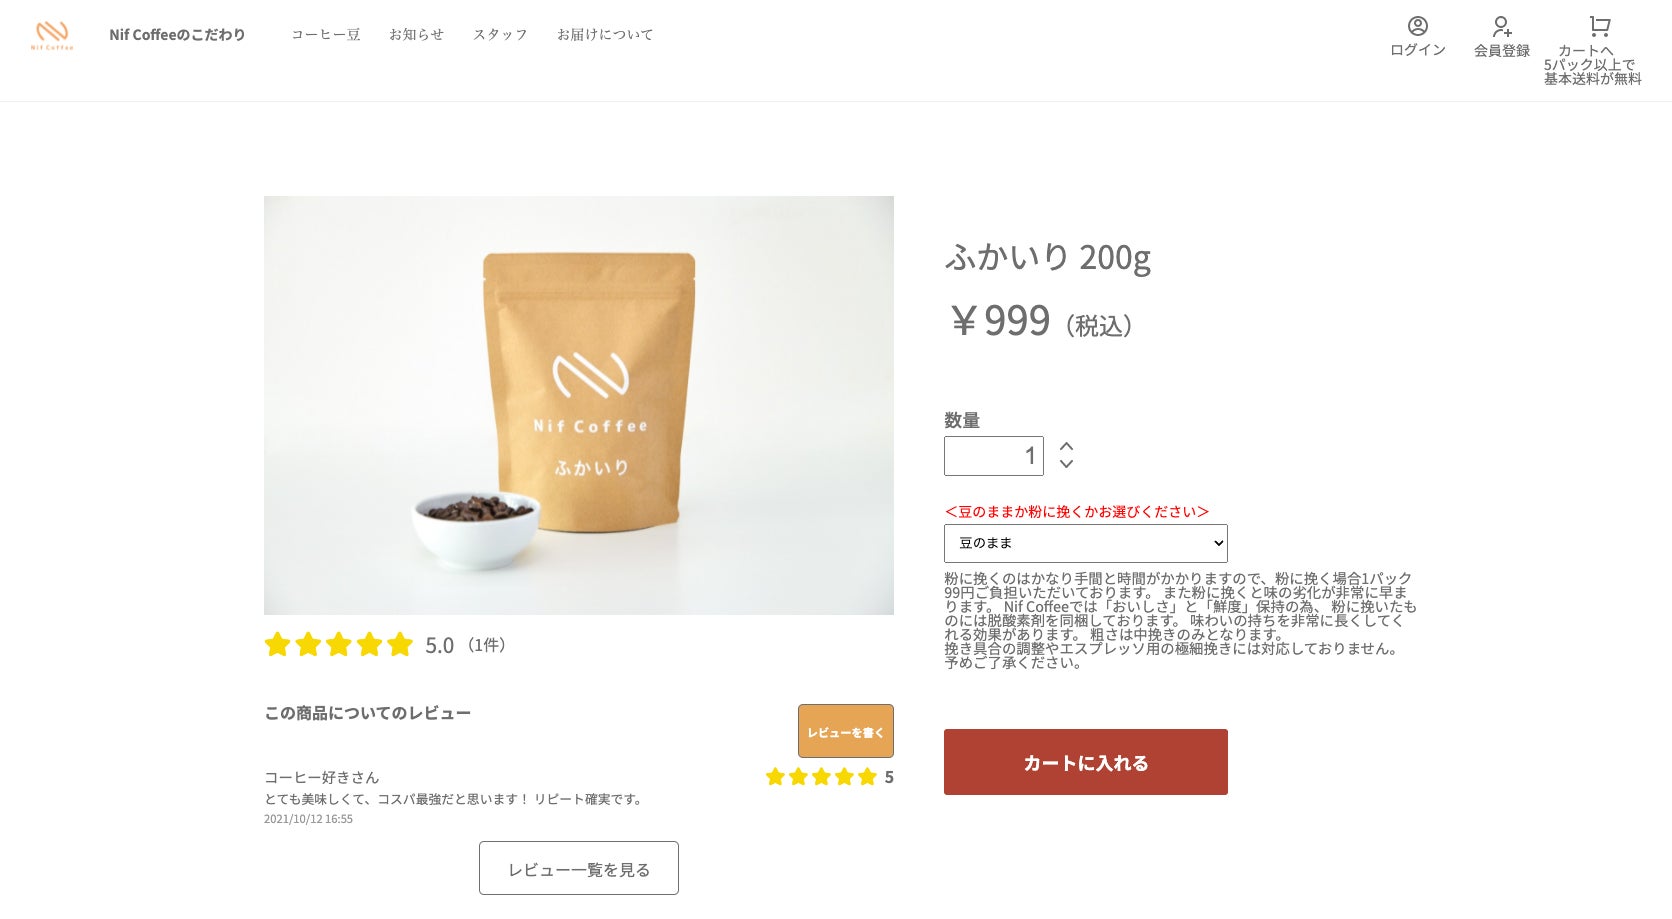The image size is (1672, 919).
Task: Open the お届けについて page
Action: pos(605,35)
